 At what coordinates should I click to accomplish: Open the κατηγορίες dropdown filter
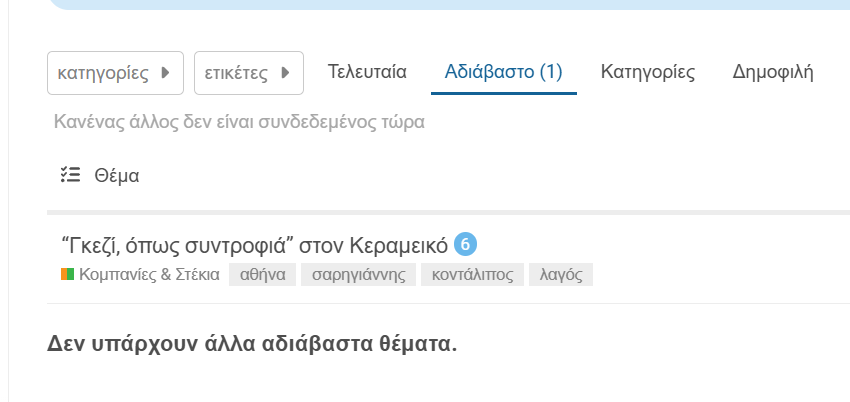click(115, 73)
